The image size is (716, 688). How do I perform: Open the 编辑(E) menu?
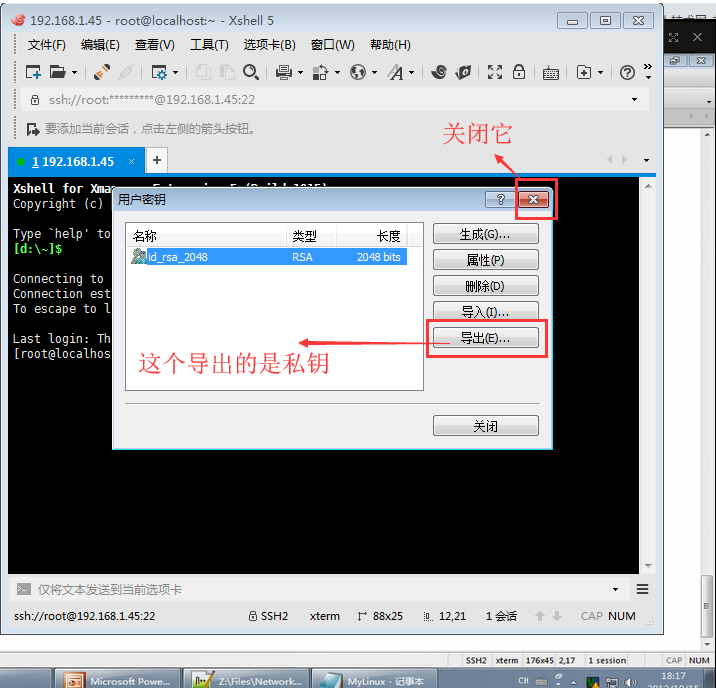tap(100, 45)
